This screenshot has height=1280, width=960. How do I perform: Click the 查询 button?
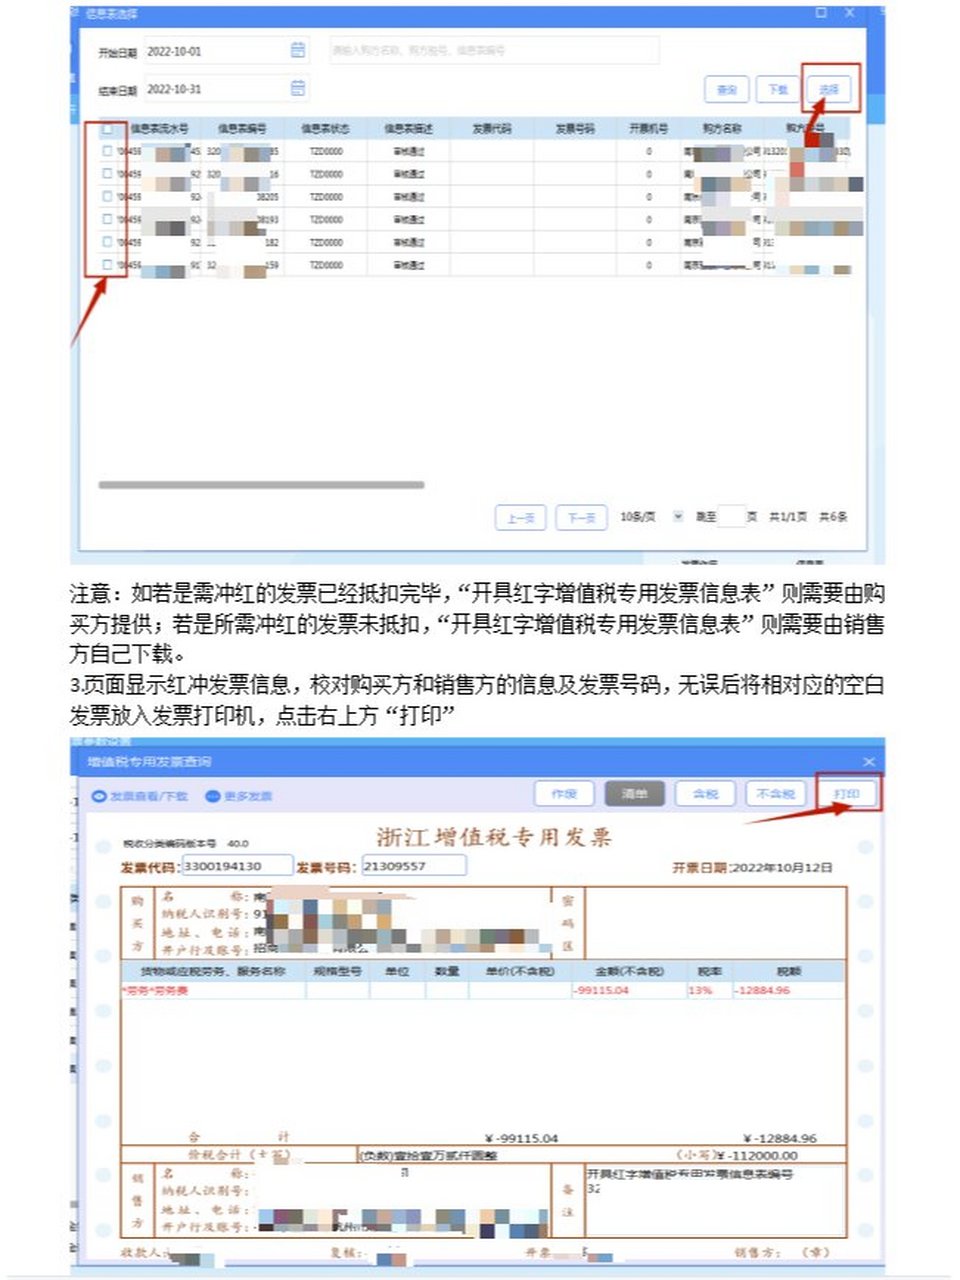pos(727,90)
